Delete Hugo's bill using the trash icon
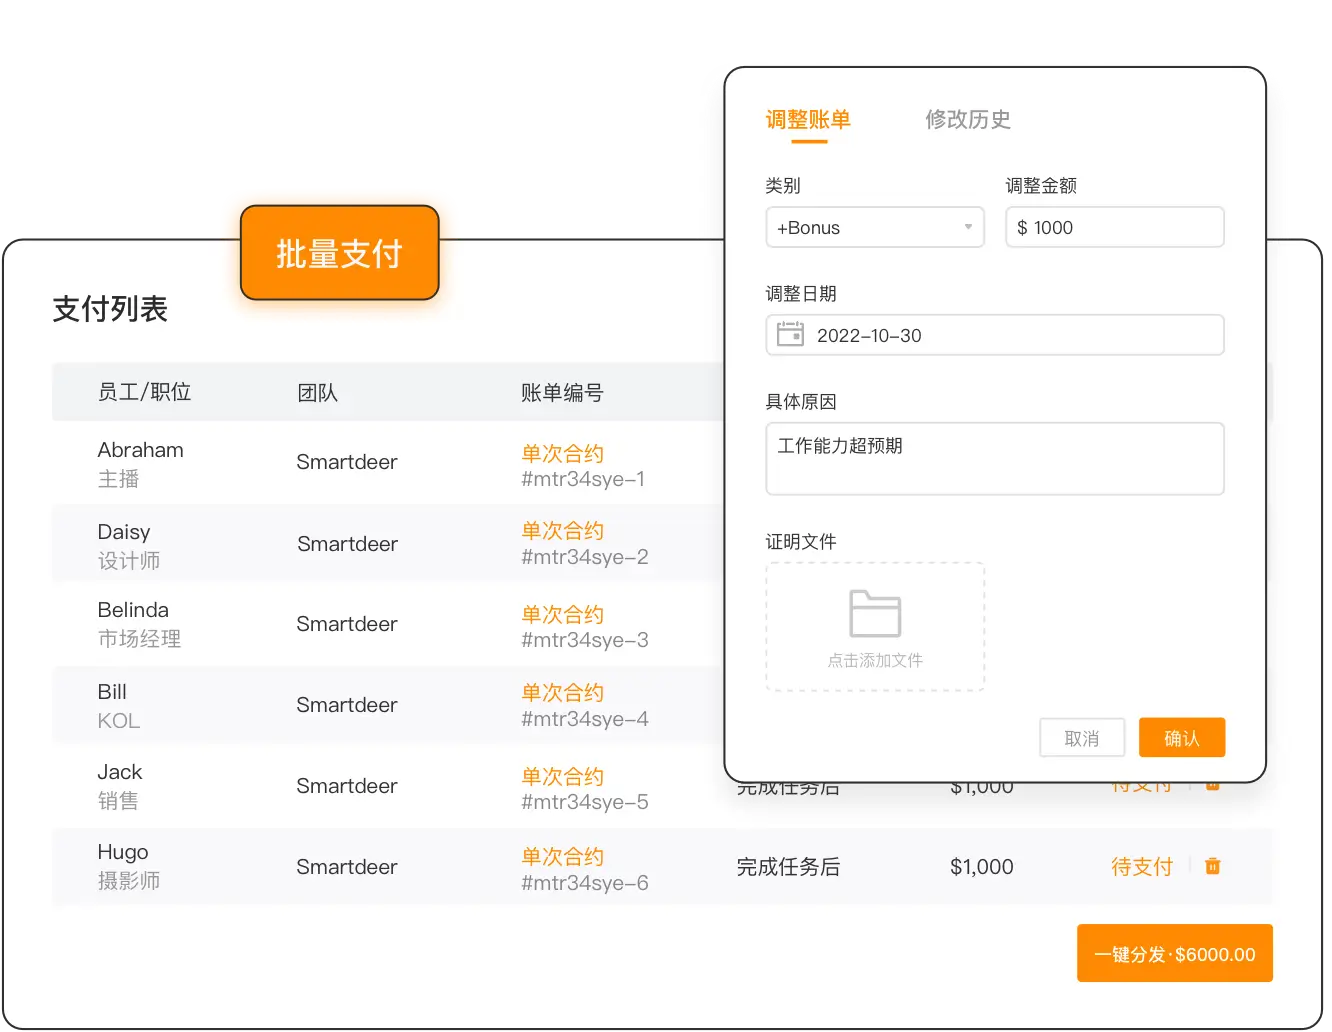The height and width of the screenshot is (1032, 1332). [1212, 866]
